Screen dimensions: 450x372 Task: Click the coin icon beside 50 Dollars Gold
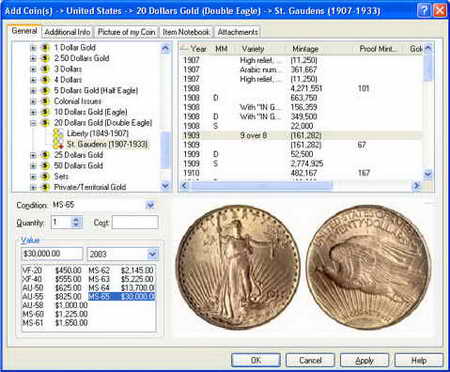click(45, 166)
